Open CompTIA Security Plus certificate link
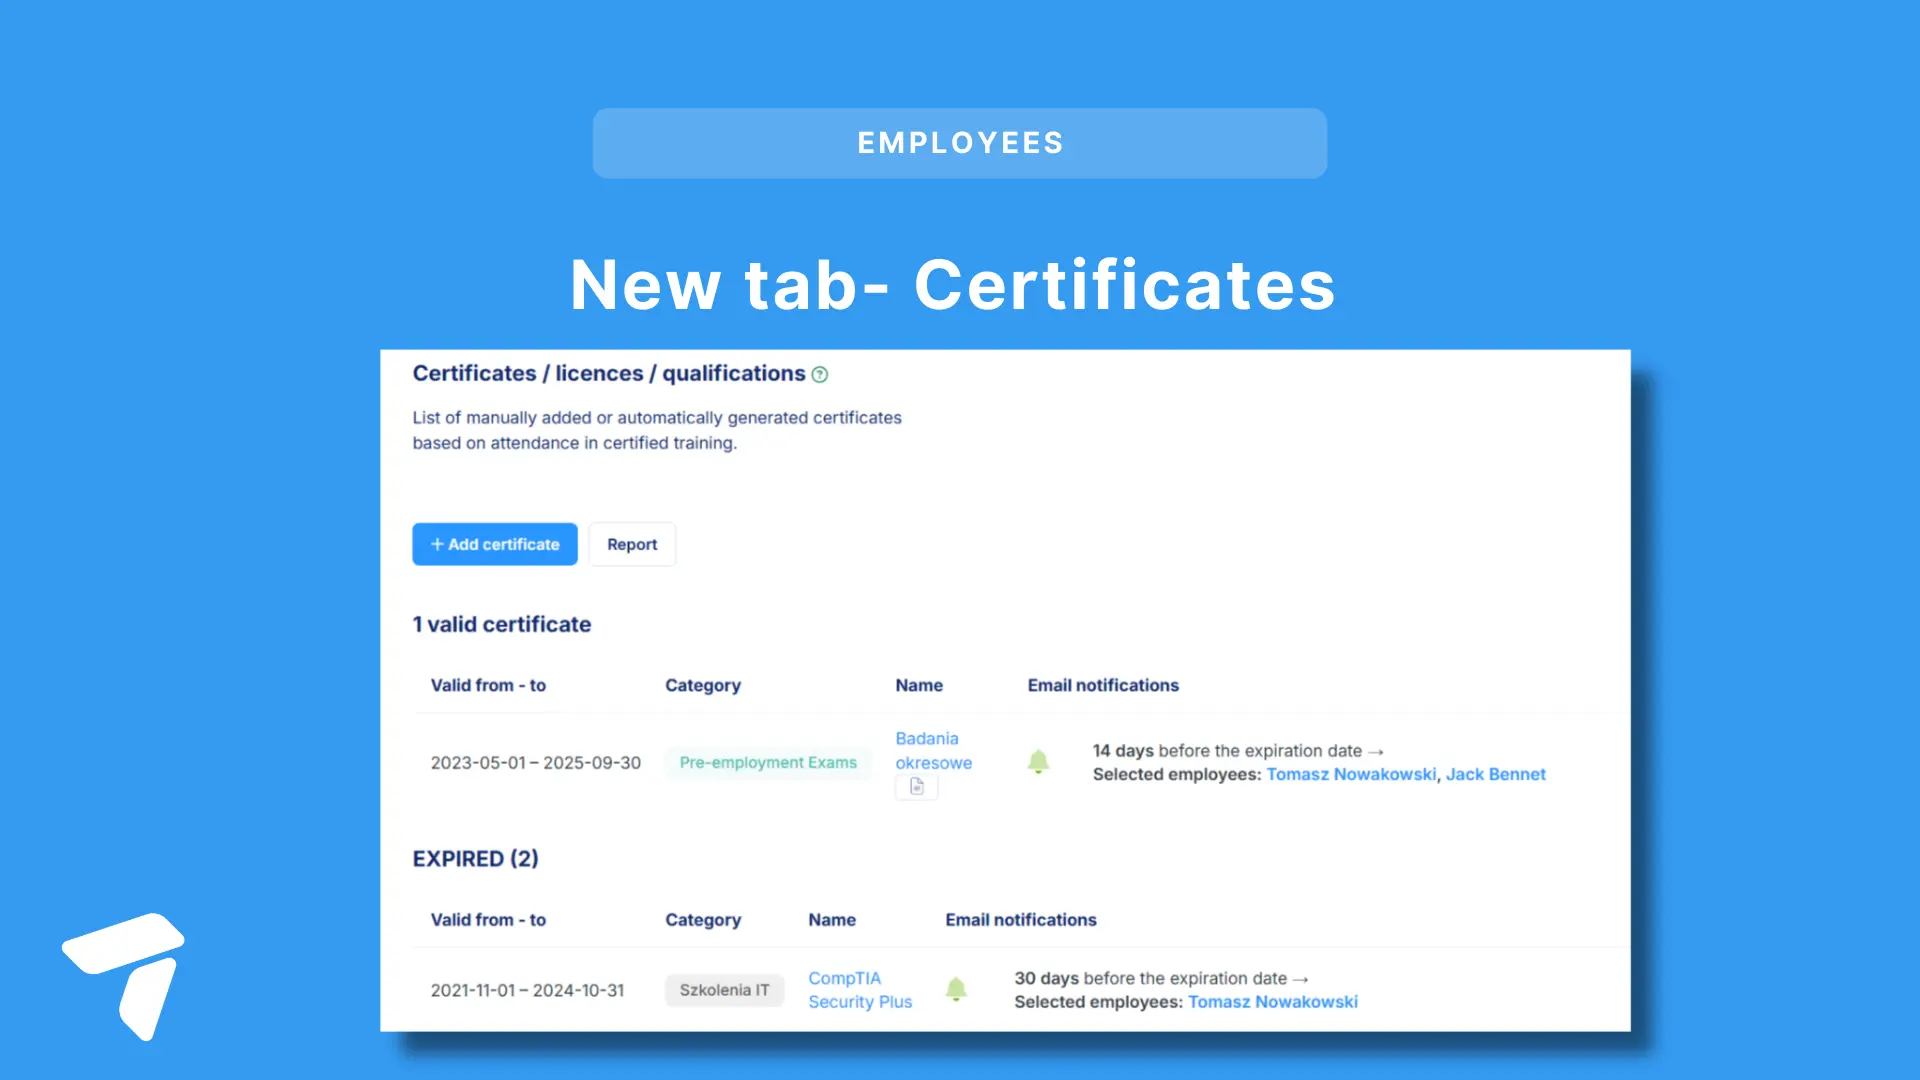The height and width of the screenshot is (1080, 1920). [860, 990]
